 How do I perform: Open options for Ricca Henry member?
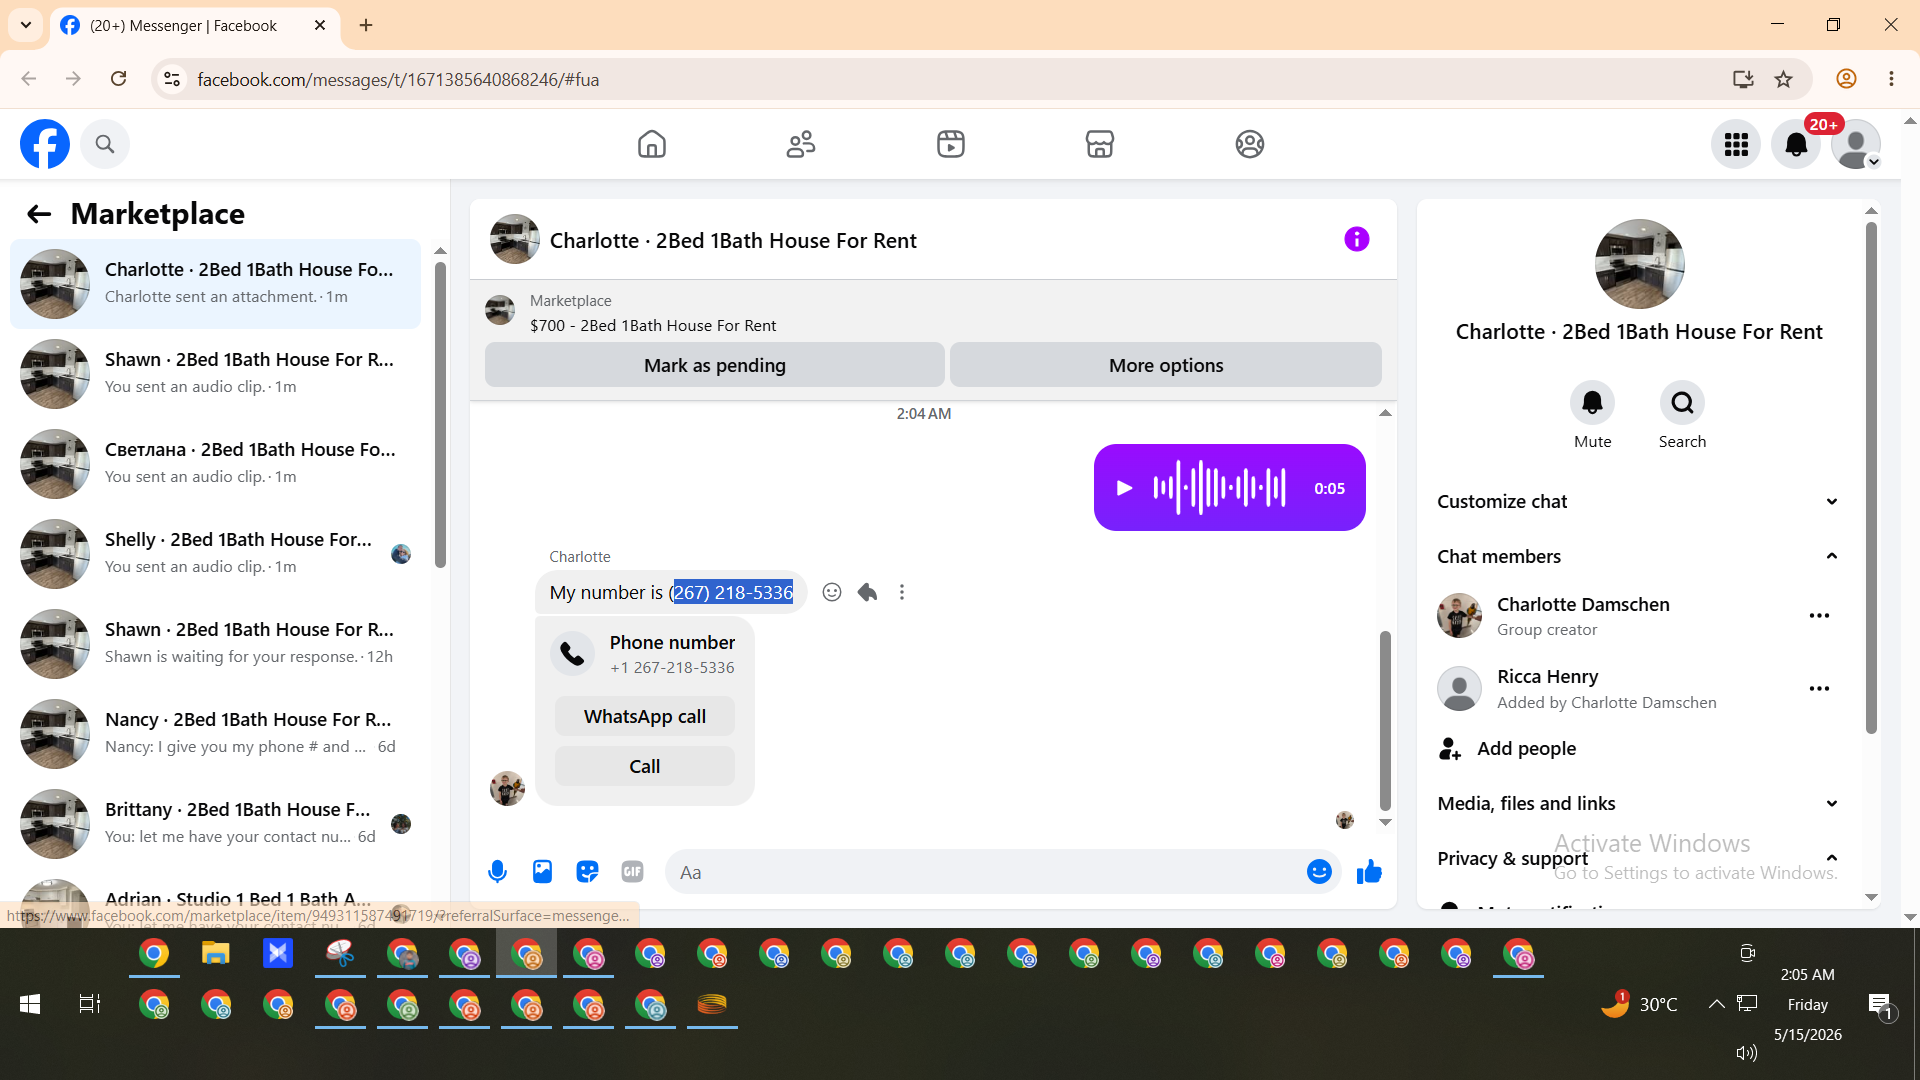tap(1819, 689)
